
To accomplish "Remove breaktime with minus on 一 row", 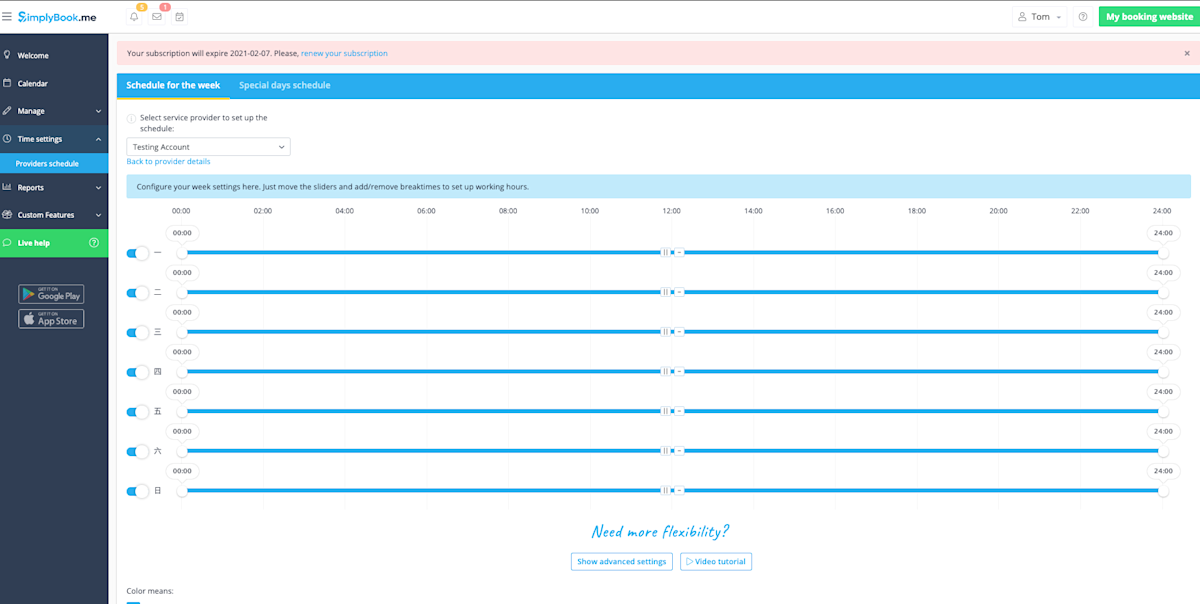I will tap(679, 252).
